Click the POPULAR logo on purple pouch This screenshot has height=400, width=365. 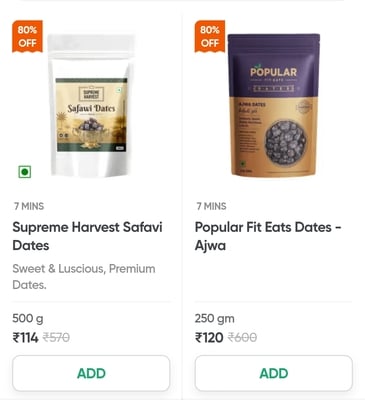click(274, 72)
